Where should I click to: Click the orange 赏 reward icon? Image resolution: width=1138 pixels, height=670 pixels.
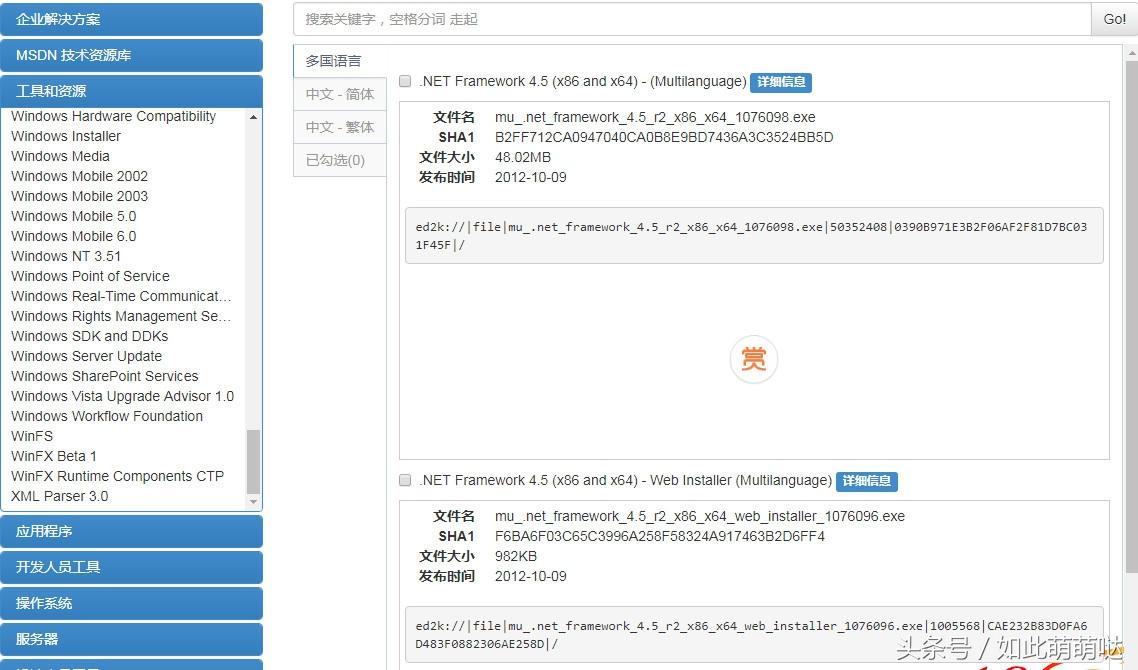click(x=753, y=359)
